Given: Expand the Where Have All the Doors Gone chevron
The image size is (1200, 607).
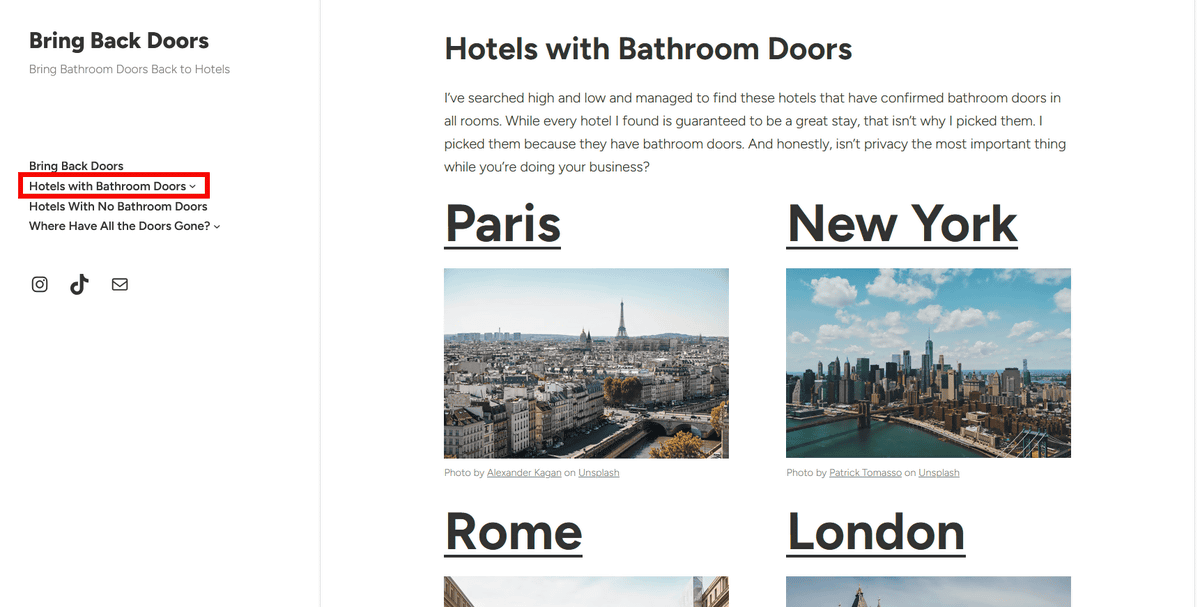Looking at the screenshot, I should click(x=217, y=227).
